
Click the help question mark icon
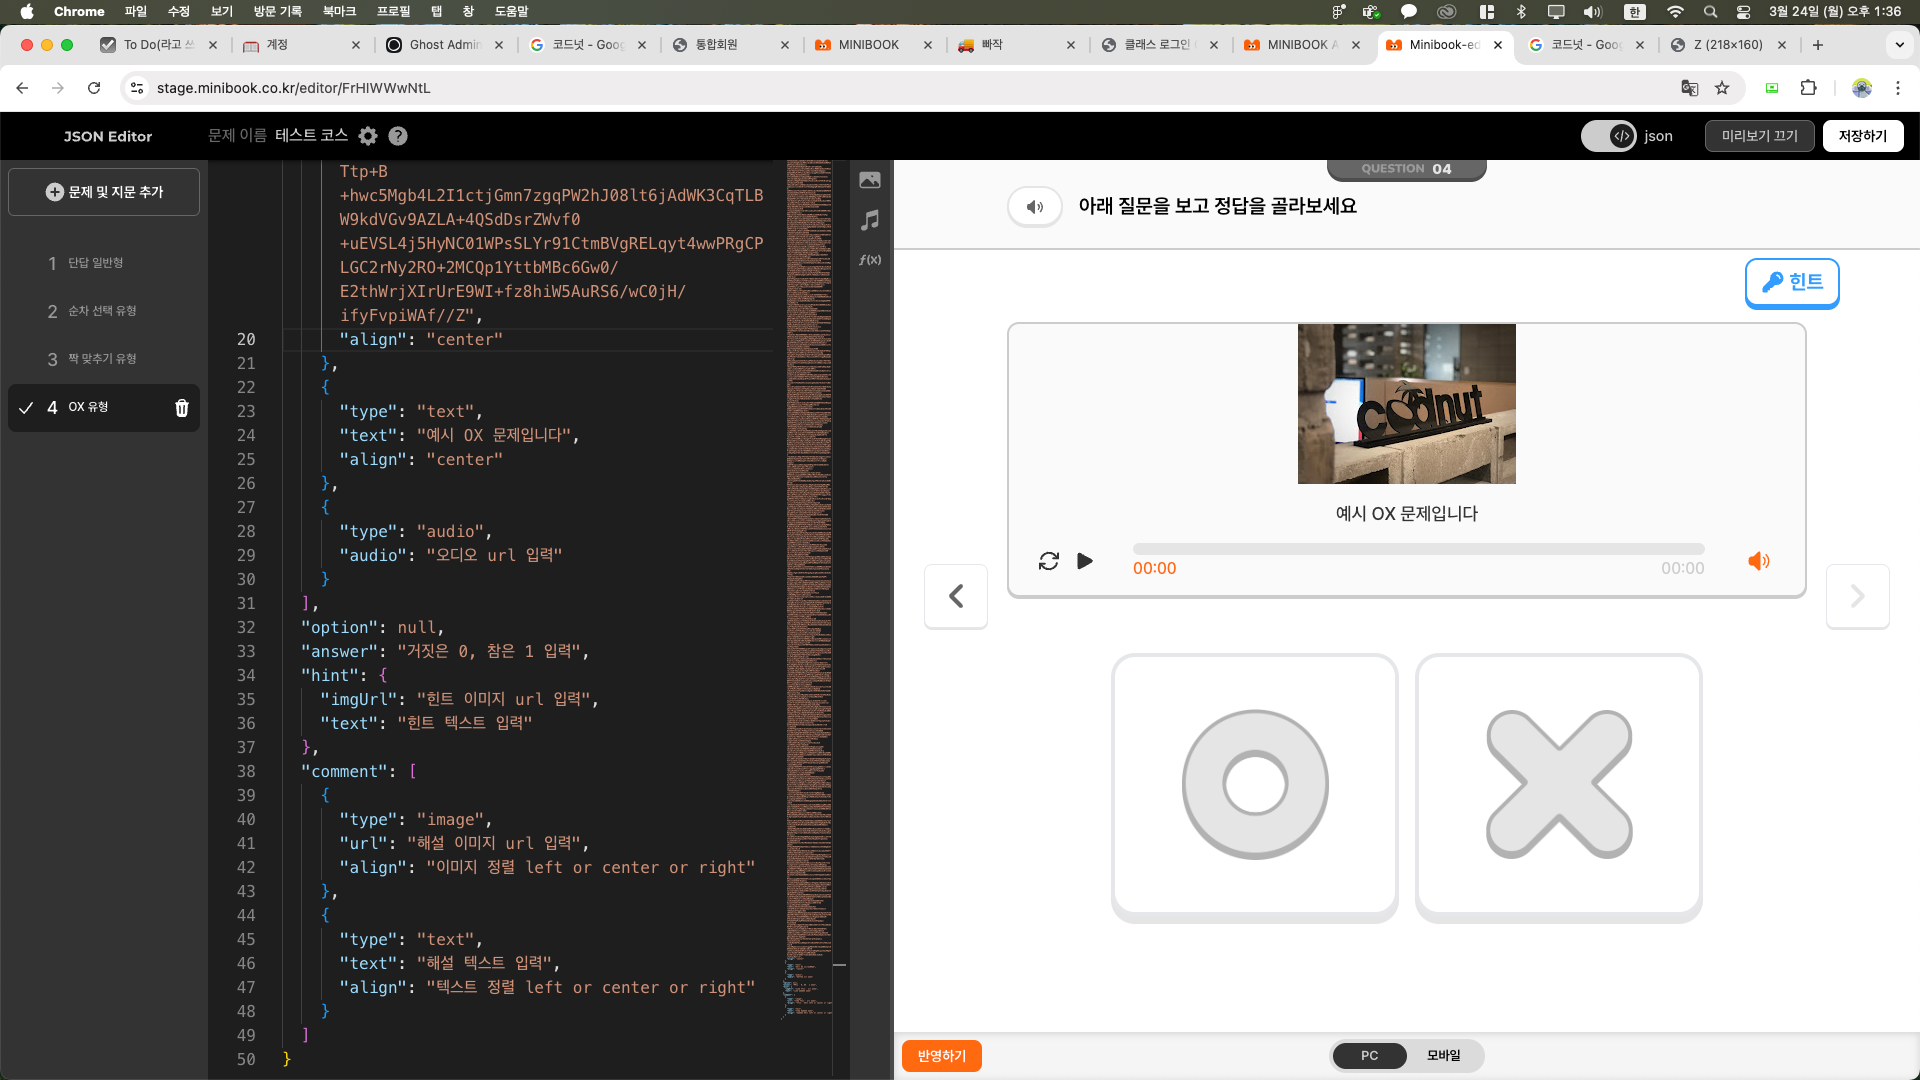point(398,136)
